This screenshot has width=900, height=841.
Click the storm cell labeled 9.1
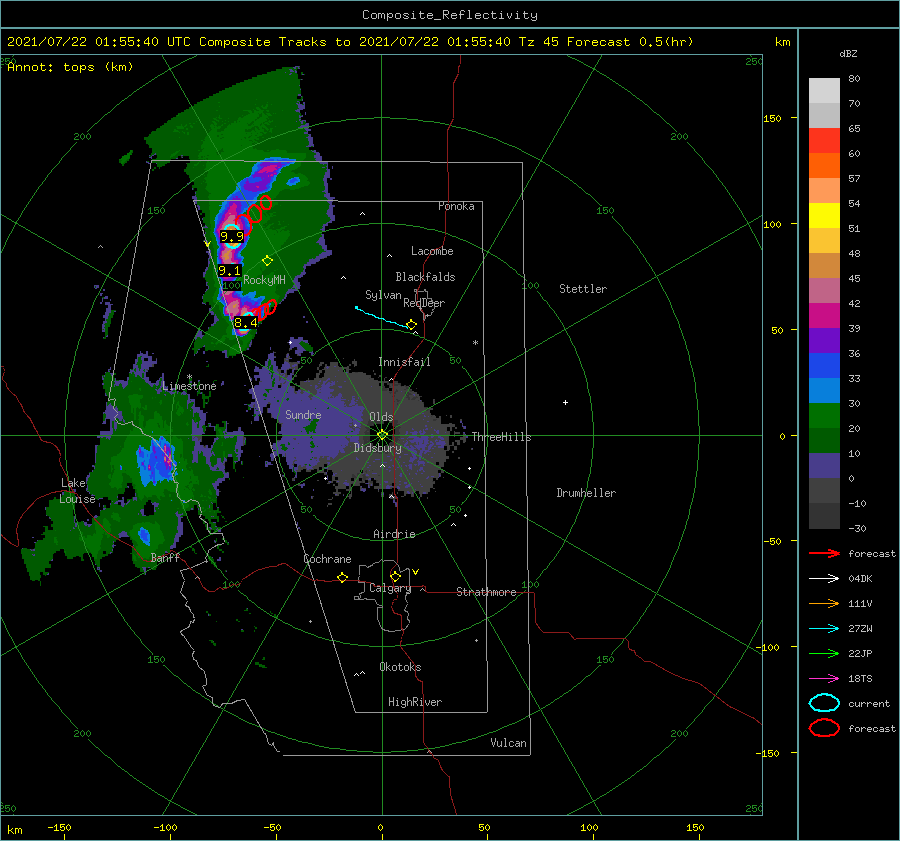[x=229, y=270]
